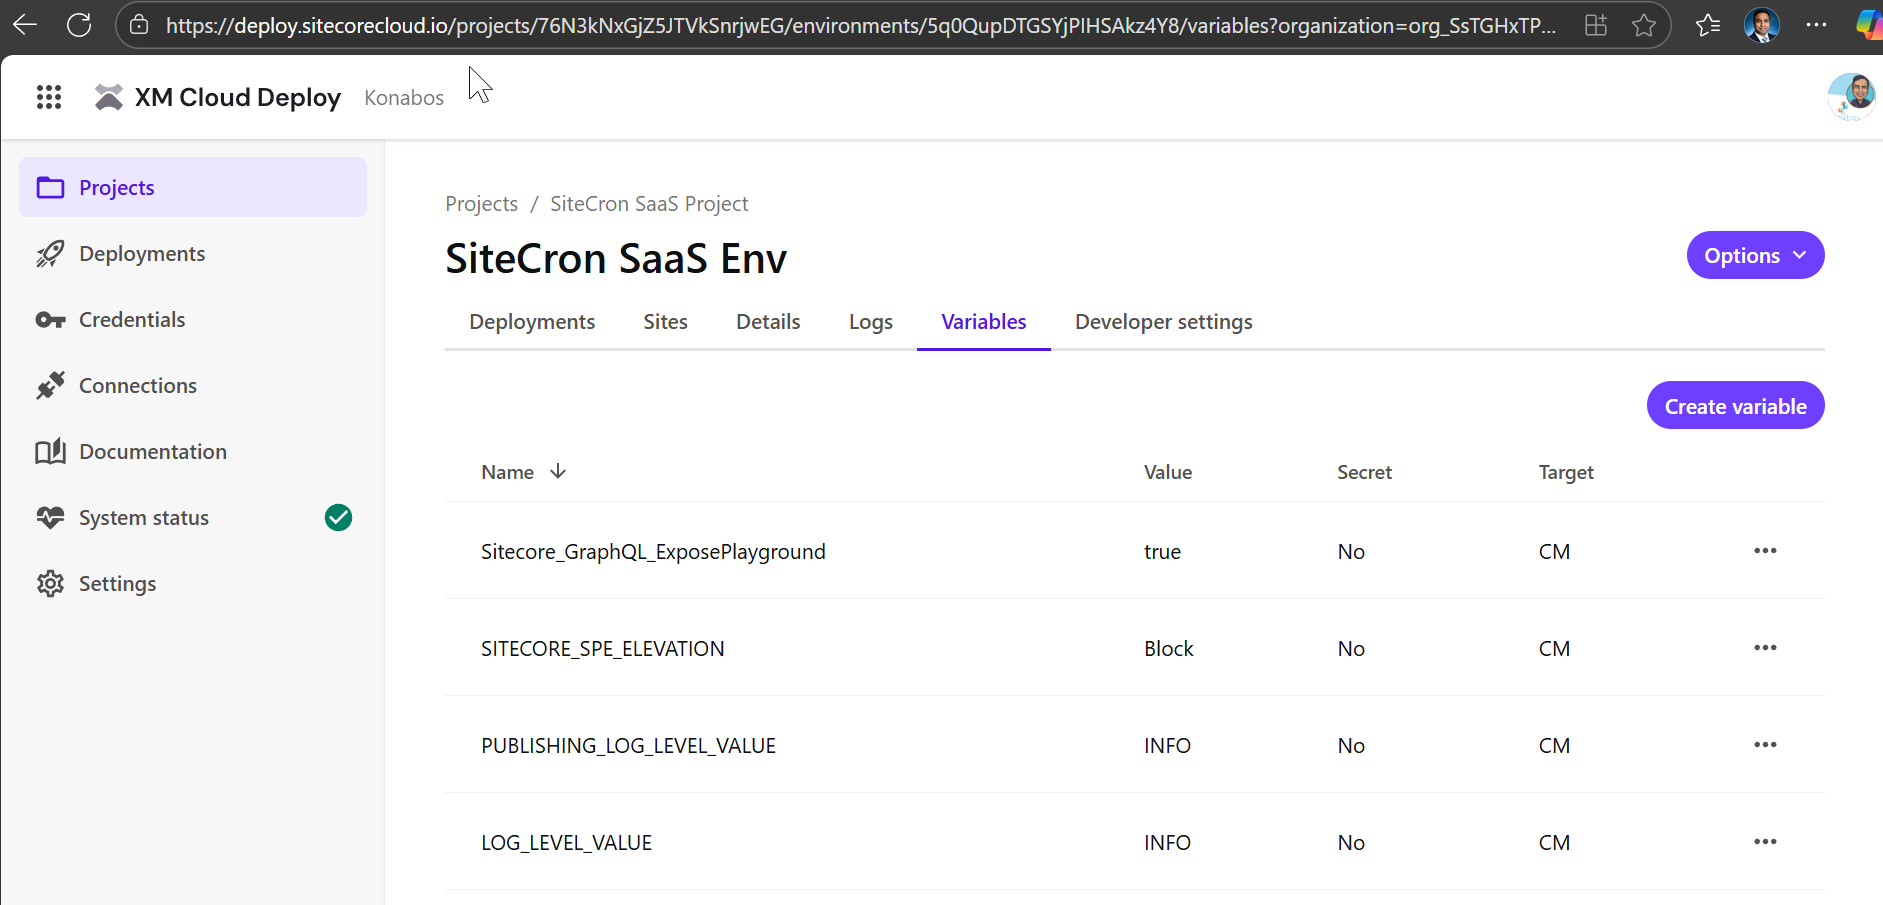
Task: Open Deployments via the rocket icon
Action: click(50, 254)
